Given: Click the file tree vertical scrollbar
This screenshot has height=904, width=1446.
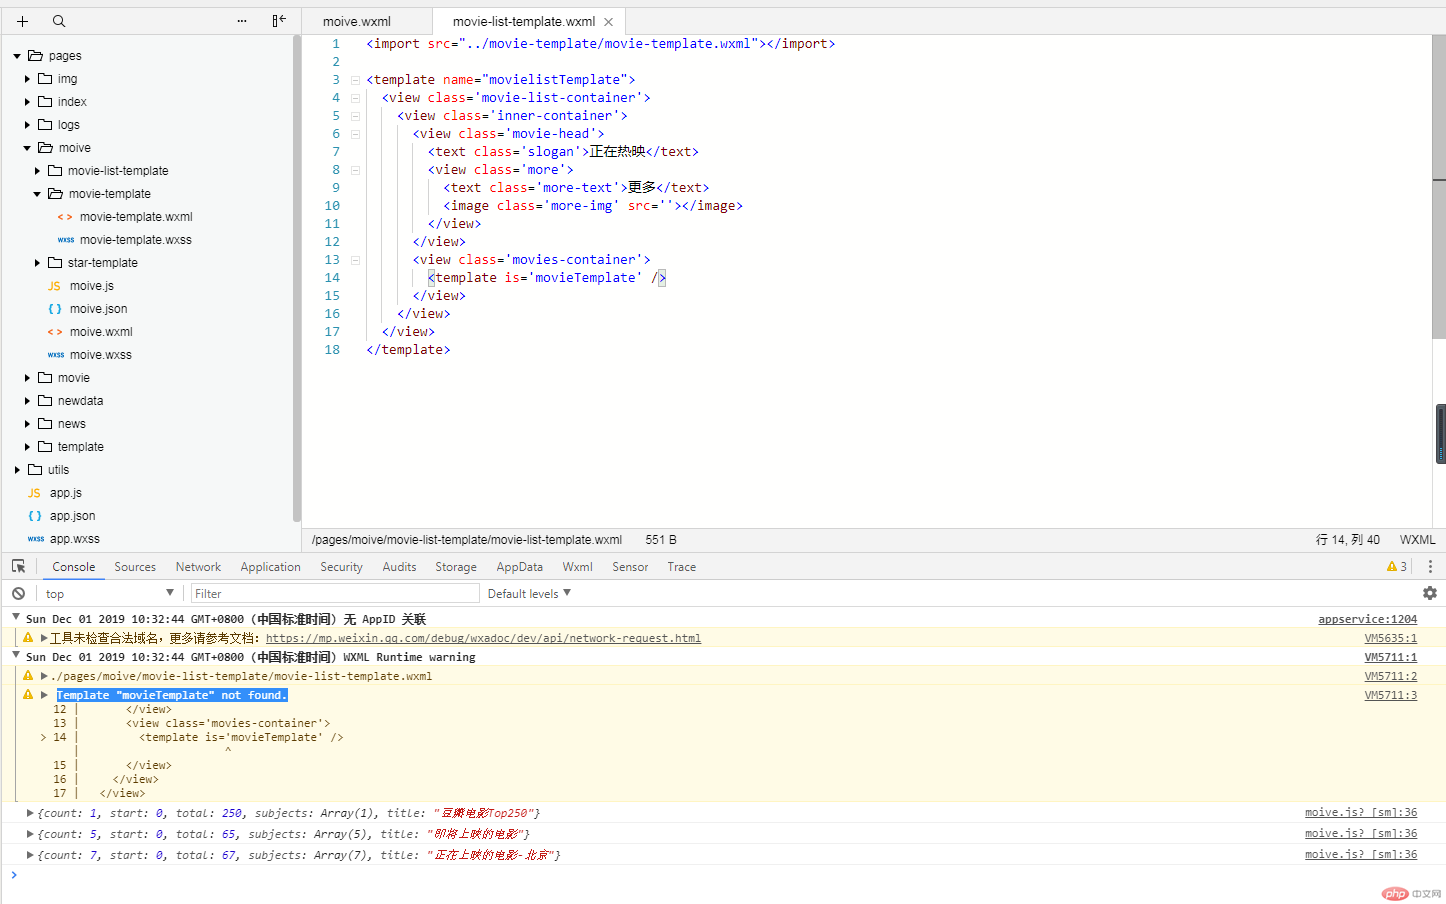Looking at the screenshot, I should coord(296,278).
